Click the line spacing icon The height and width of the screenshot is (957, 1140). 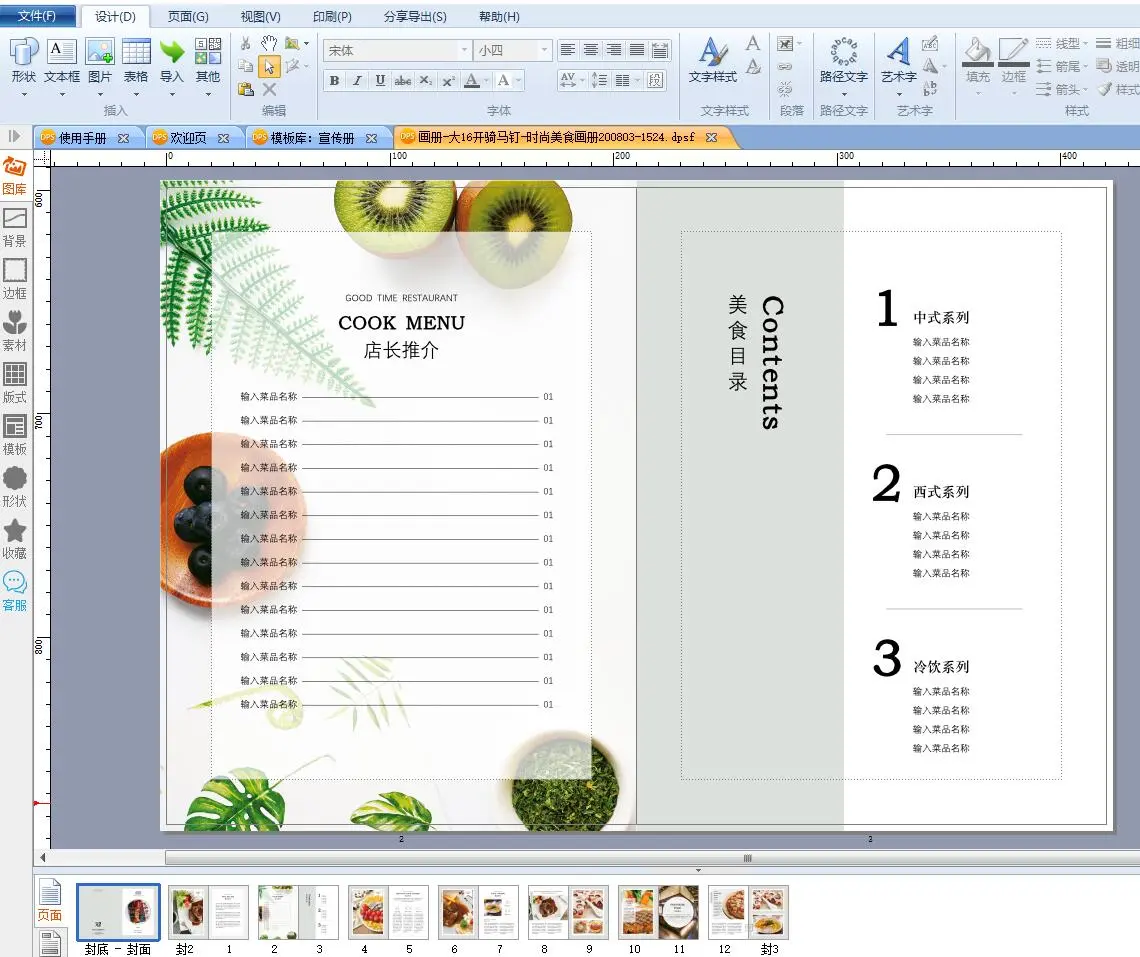599,80
